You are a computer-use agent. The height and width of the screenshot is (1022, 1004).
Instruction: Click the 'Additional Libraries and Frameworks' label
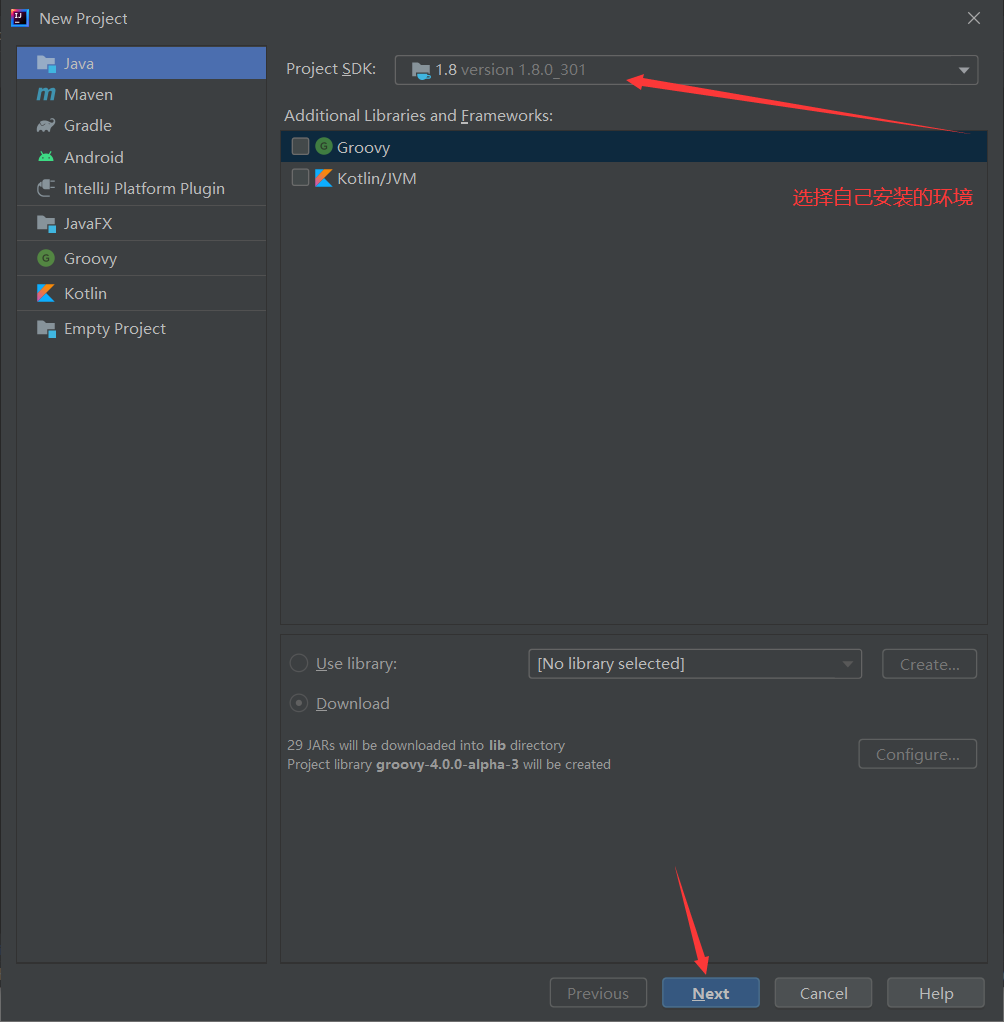coord(419,115)
